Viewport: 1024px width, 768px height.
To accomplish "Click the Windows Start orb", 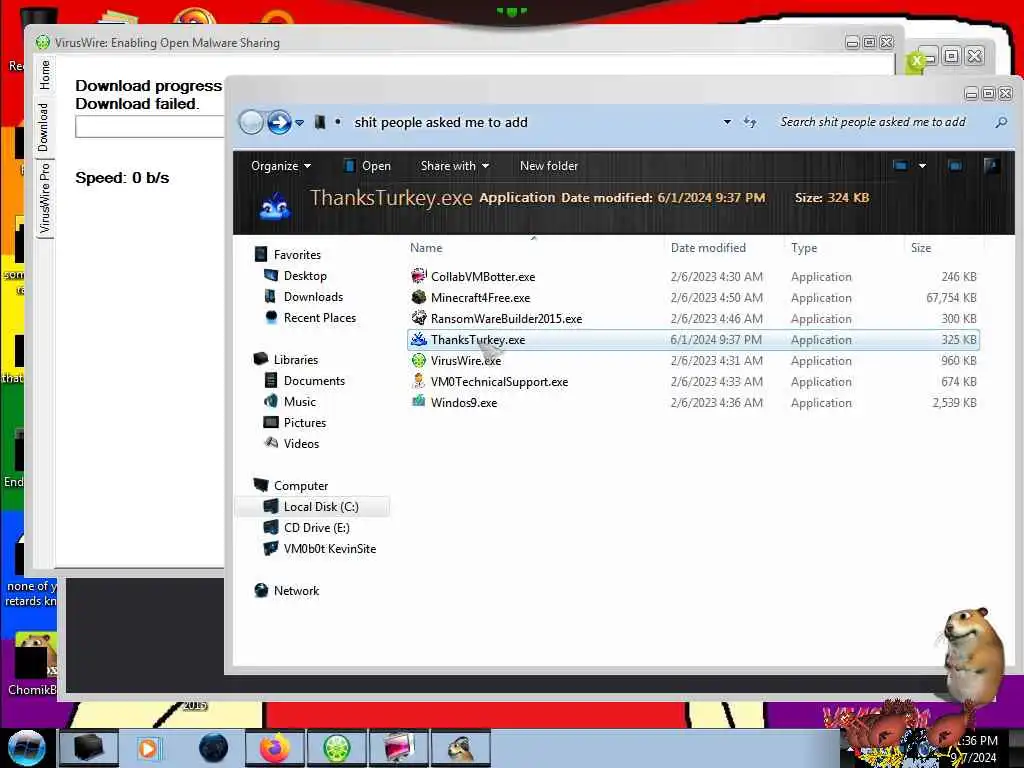I will pos(26,748).
